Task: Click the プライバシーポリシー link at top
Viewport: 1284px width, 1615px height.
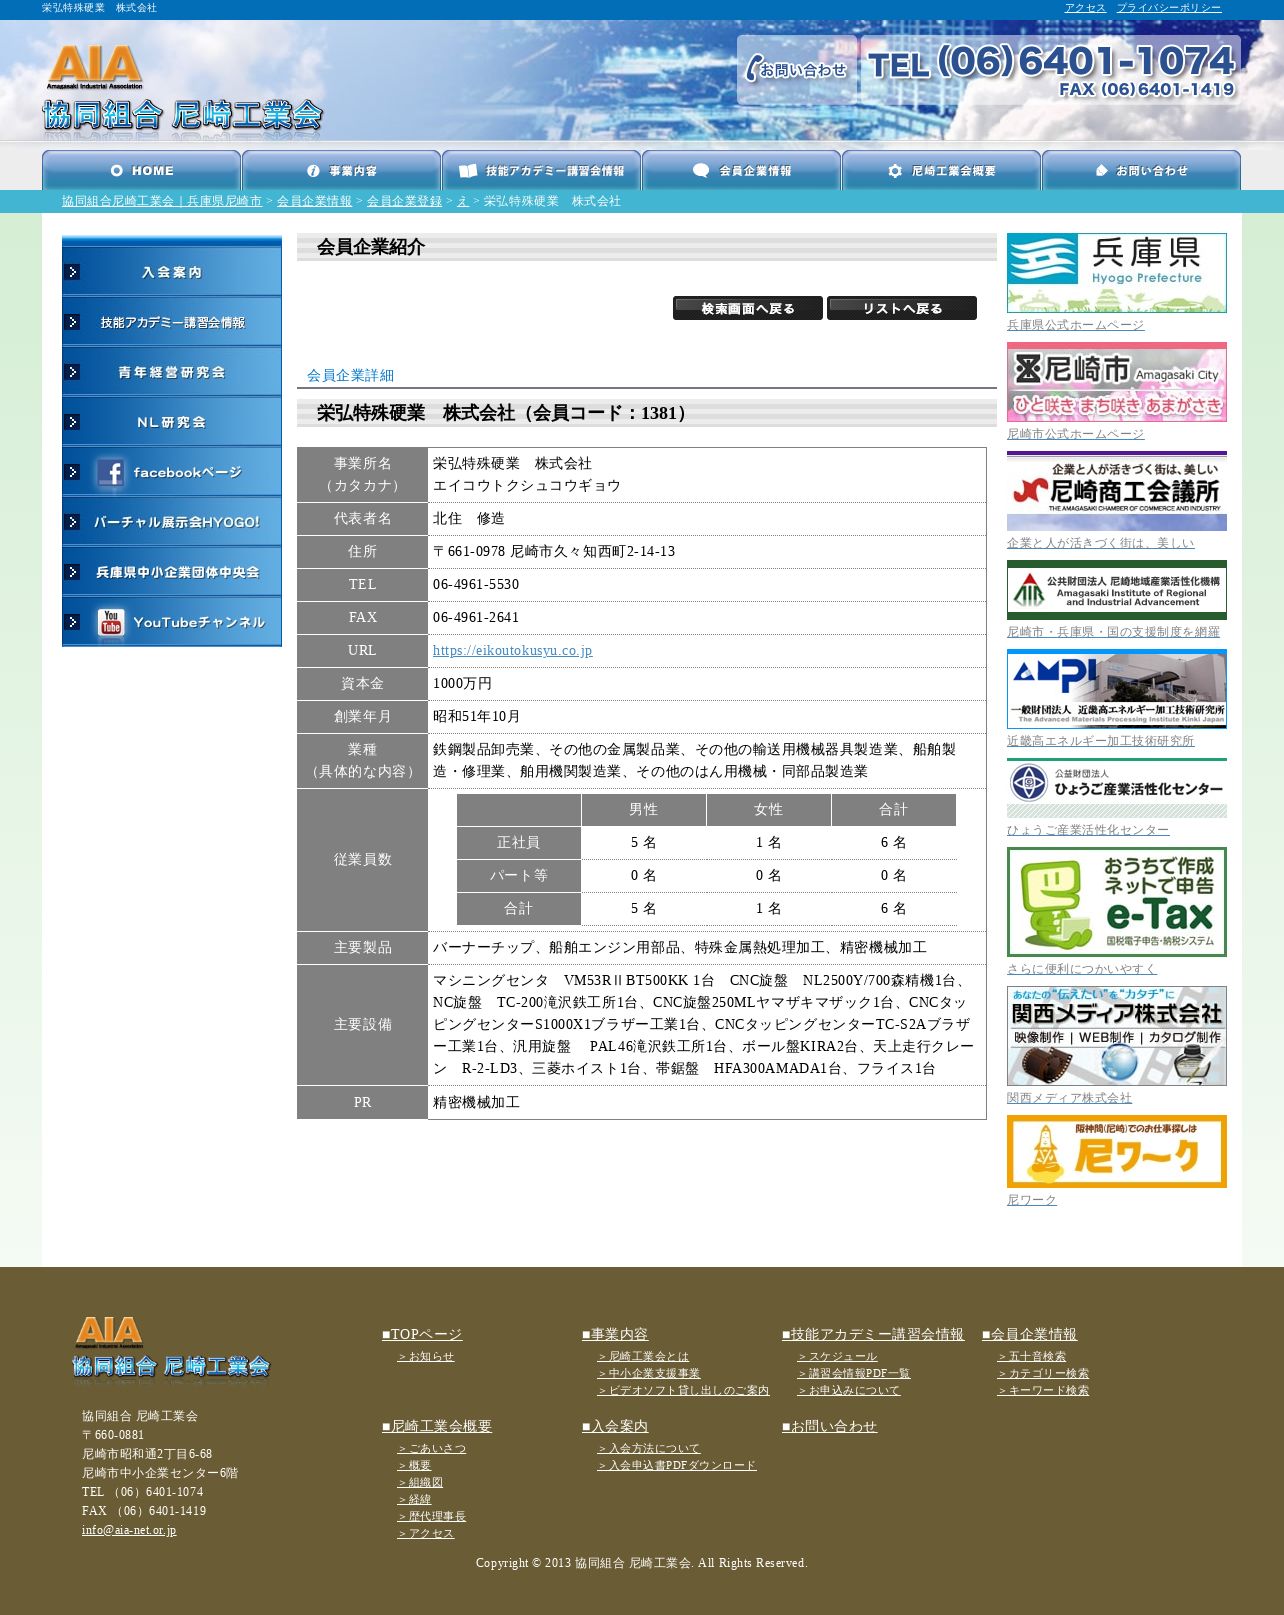Action: tap(1168, 8)
